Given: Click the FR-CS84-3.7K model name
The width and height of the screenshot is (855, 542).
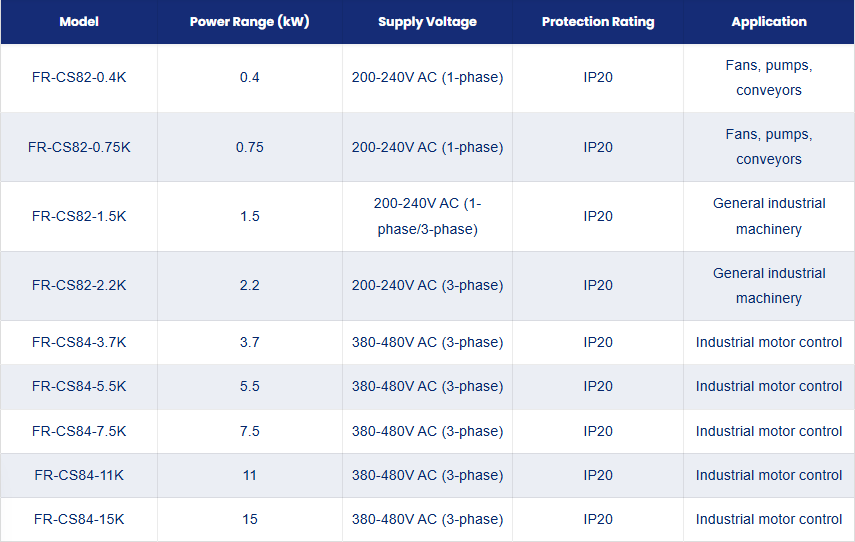Looking at the screenshot, I should (79, 342).
